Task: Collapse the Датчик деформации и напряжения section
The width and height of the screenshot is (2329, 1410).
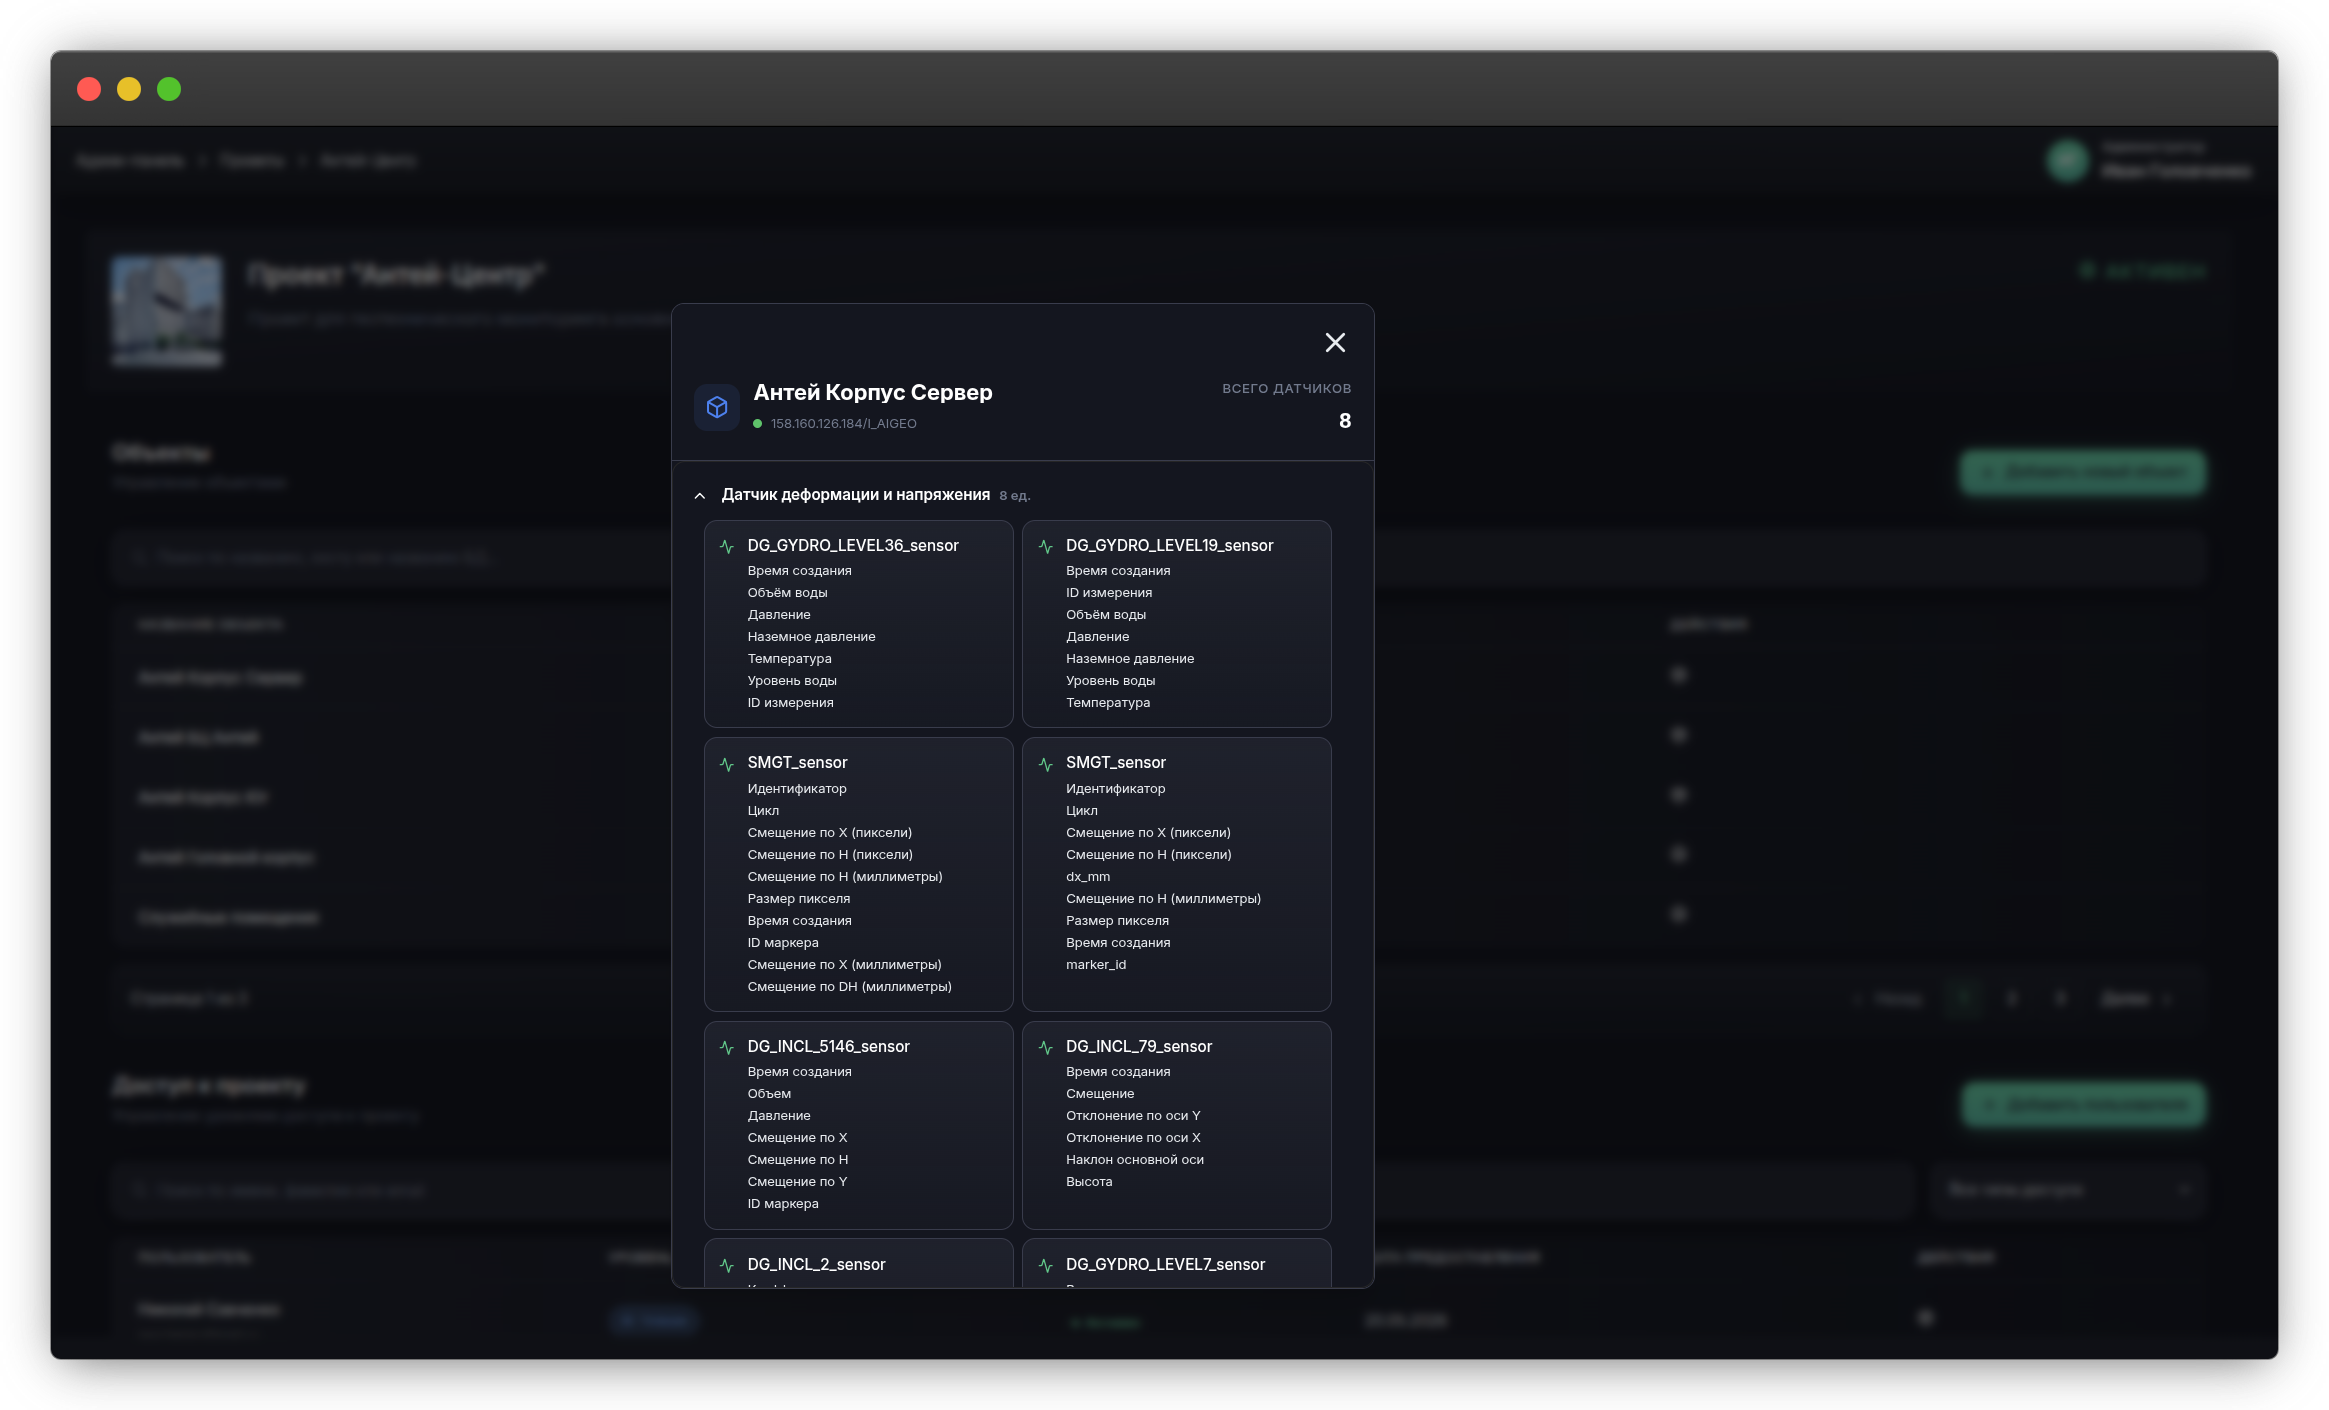Action: (x=700, y=496)
